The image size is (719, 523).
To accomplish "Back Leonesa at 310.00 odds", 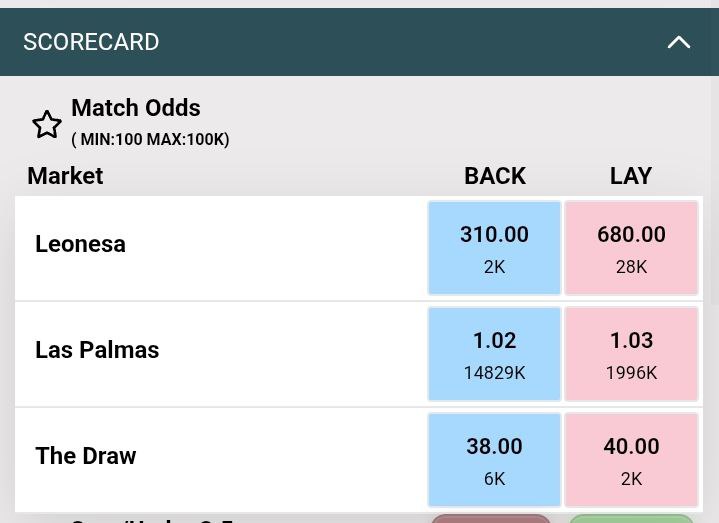I will [494, 248].
